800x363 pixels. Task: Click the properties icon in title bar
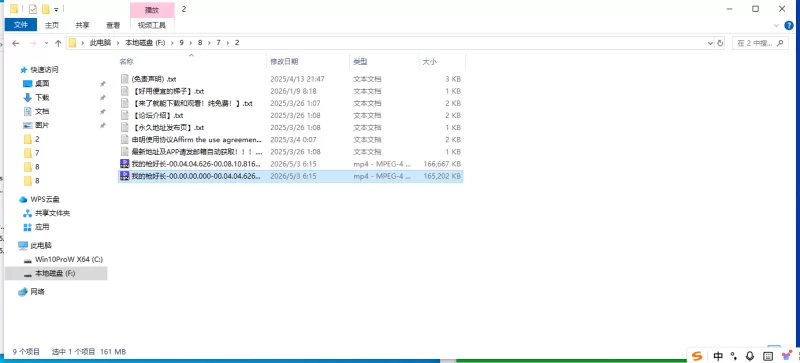[x=33, y=9]
